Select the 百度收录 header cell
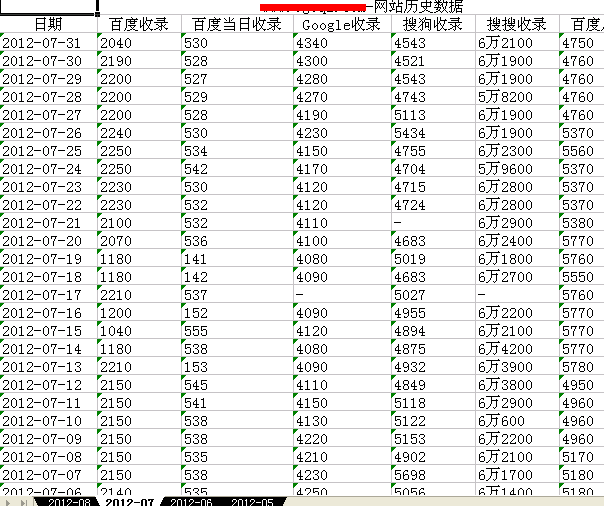Screen dimensions: 604x506 pyautogui.click(x=138, y=24)
